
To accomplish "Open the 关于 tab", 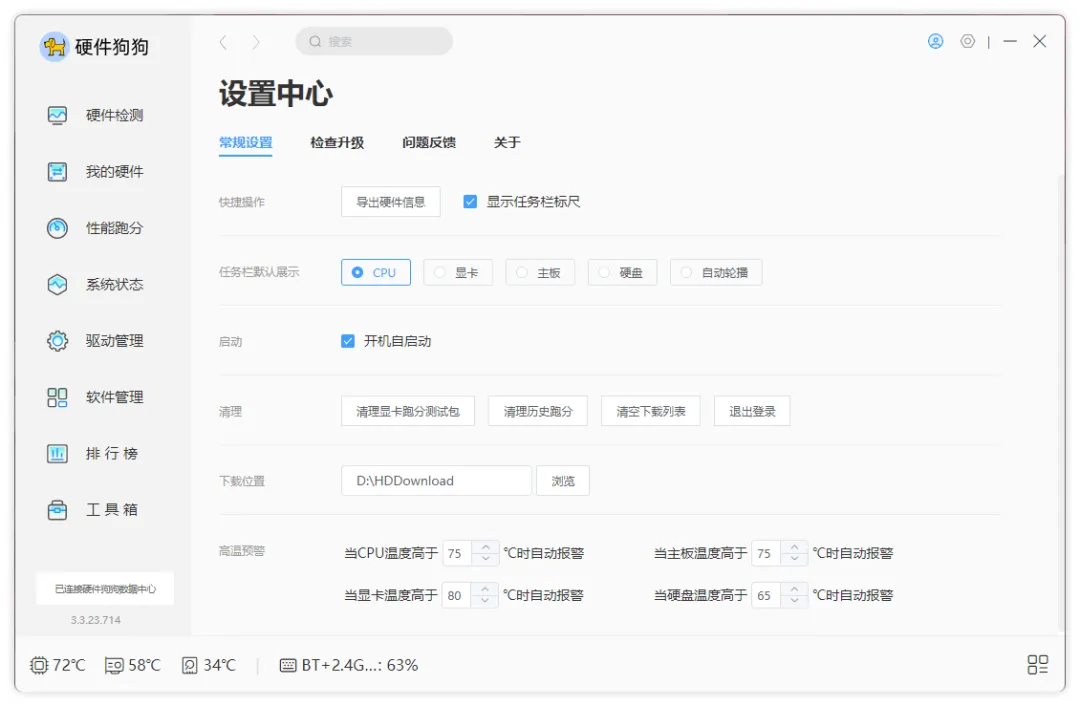I will pyautogui.click(x=508, y=143).
